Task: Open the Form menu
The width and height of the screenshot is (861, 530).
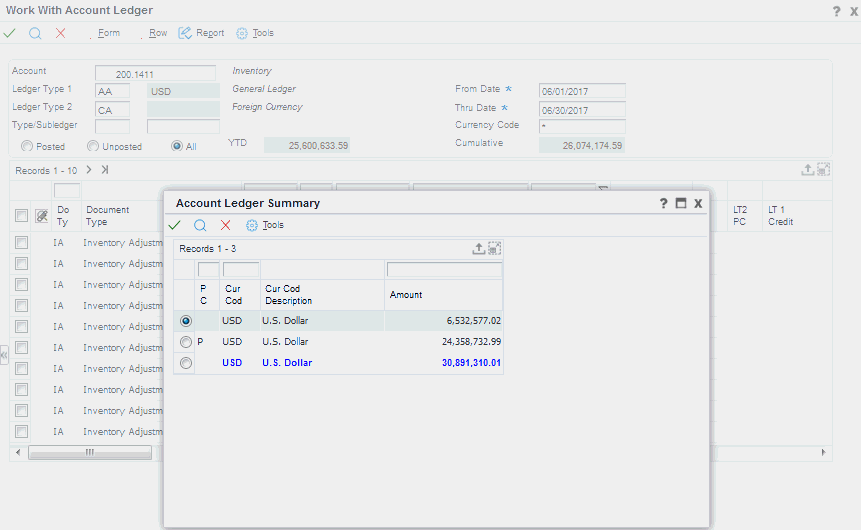Action: click(108, 33)
